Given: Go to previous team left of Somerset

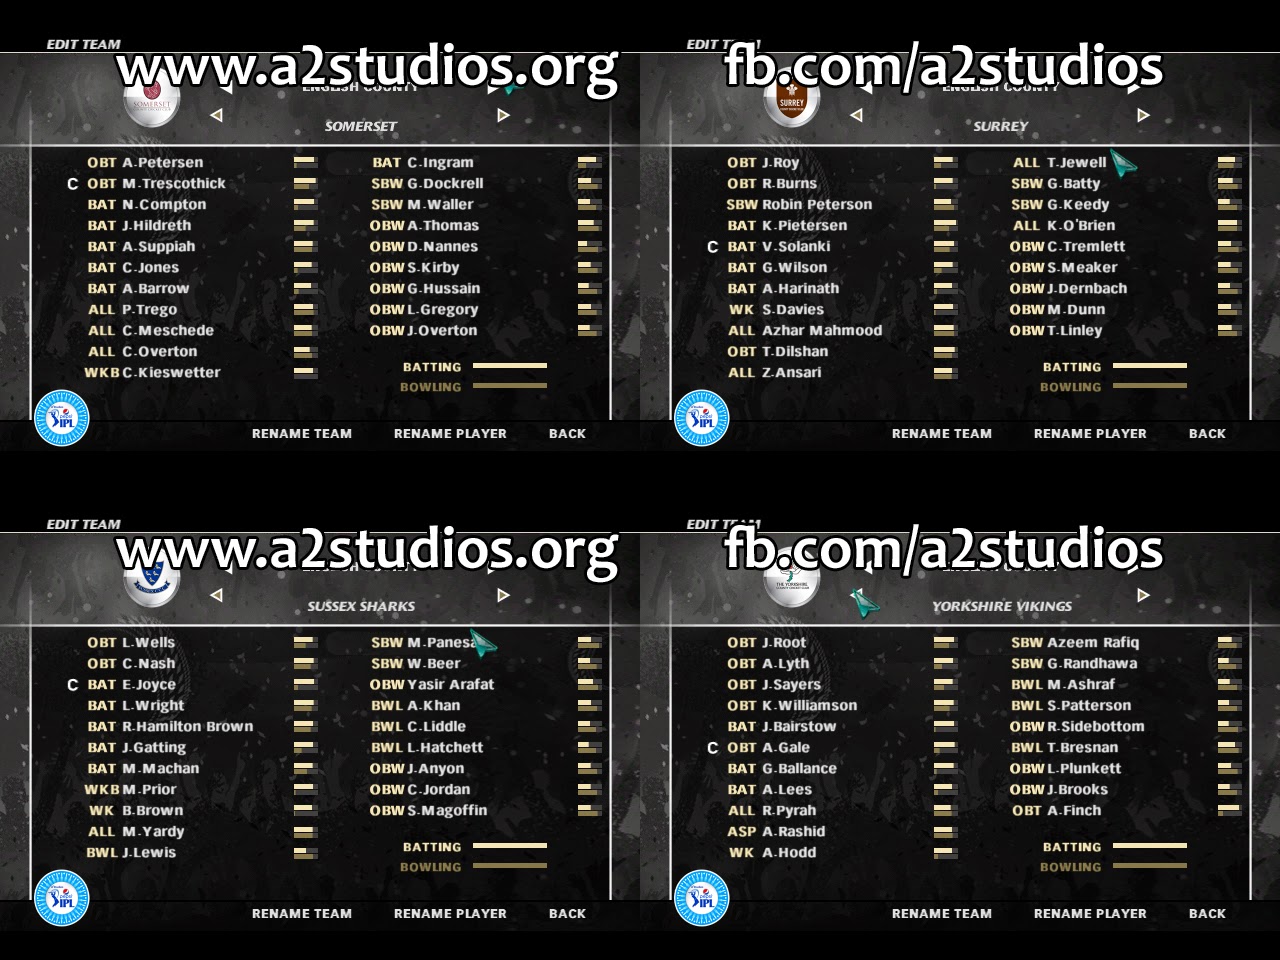Looking at the screenshot, I should pyautogui.click(x=216, y=115).
